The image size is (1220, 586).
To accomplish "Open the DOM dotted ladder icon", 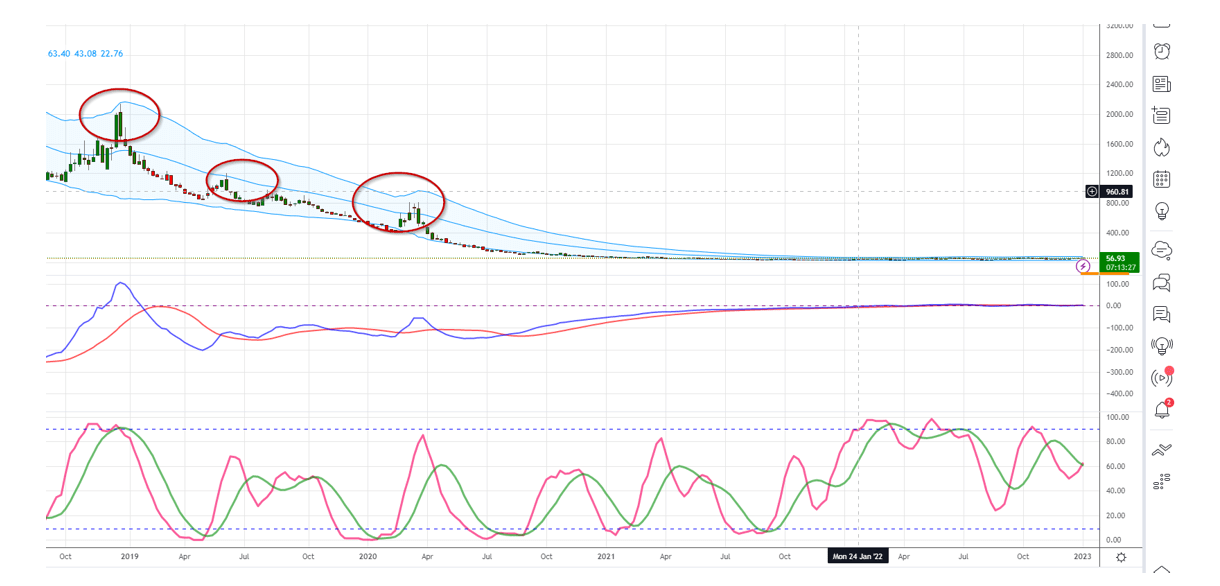I will tap(1161, 483).
